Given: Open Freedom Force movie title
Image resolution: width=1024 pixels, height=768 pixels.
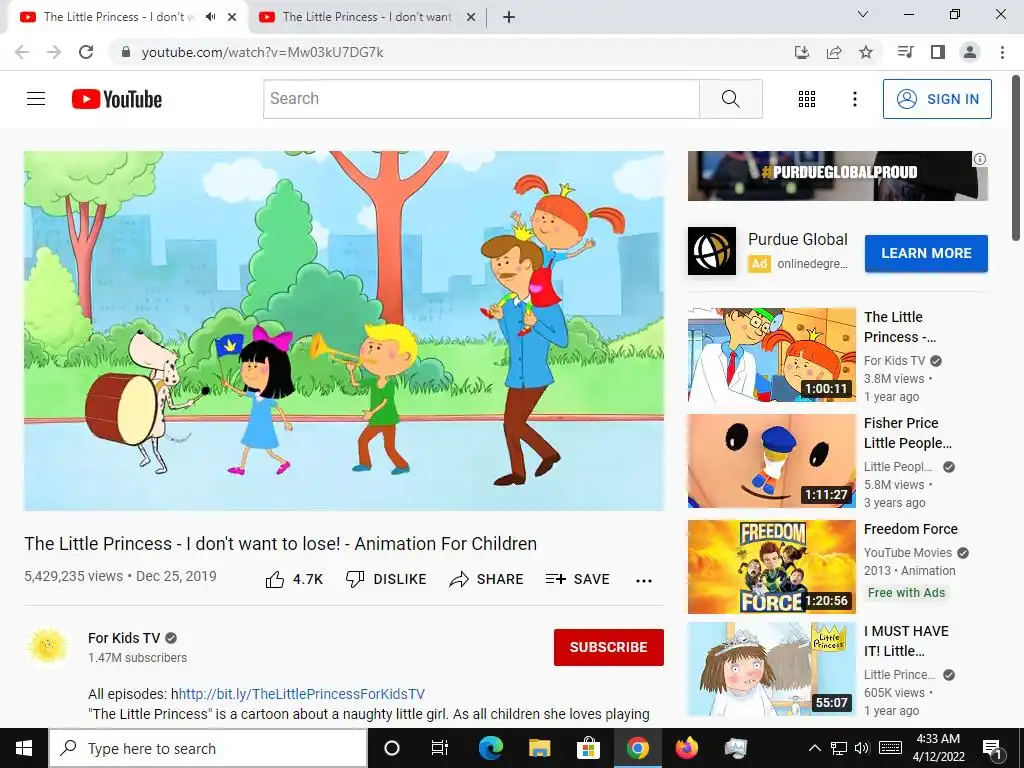Looking at the screenshot, I should pyautogui.click(x=910, y=529).
